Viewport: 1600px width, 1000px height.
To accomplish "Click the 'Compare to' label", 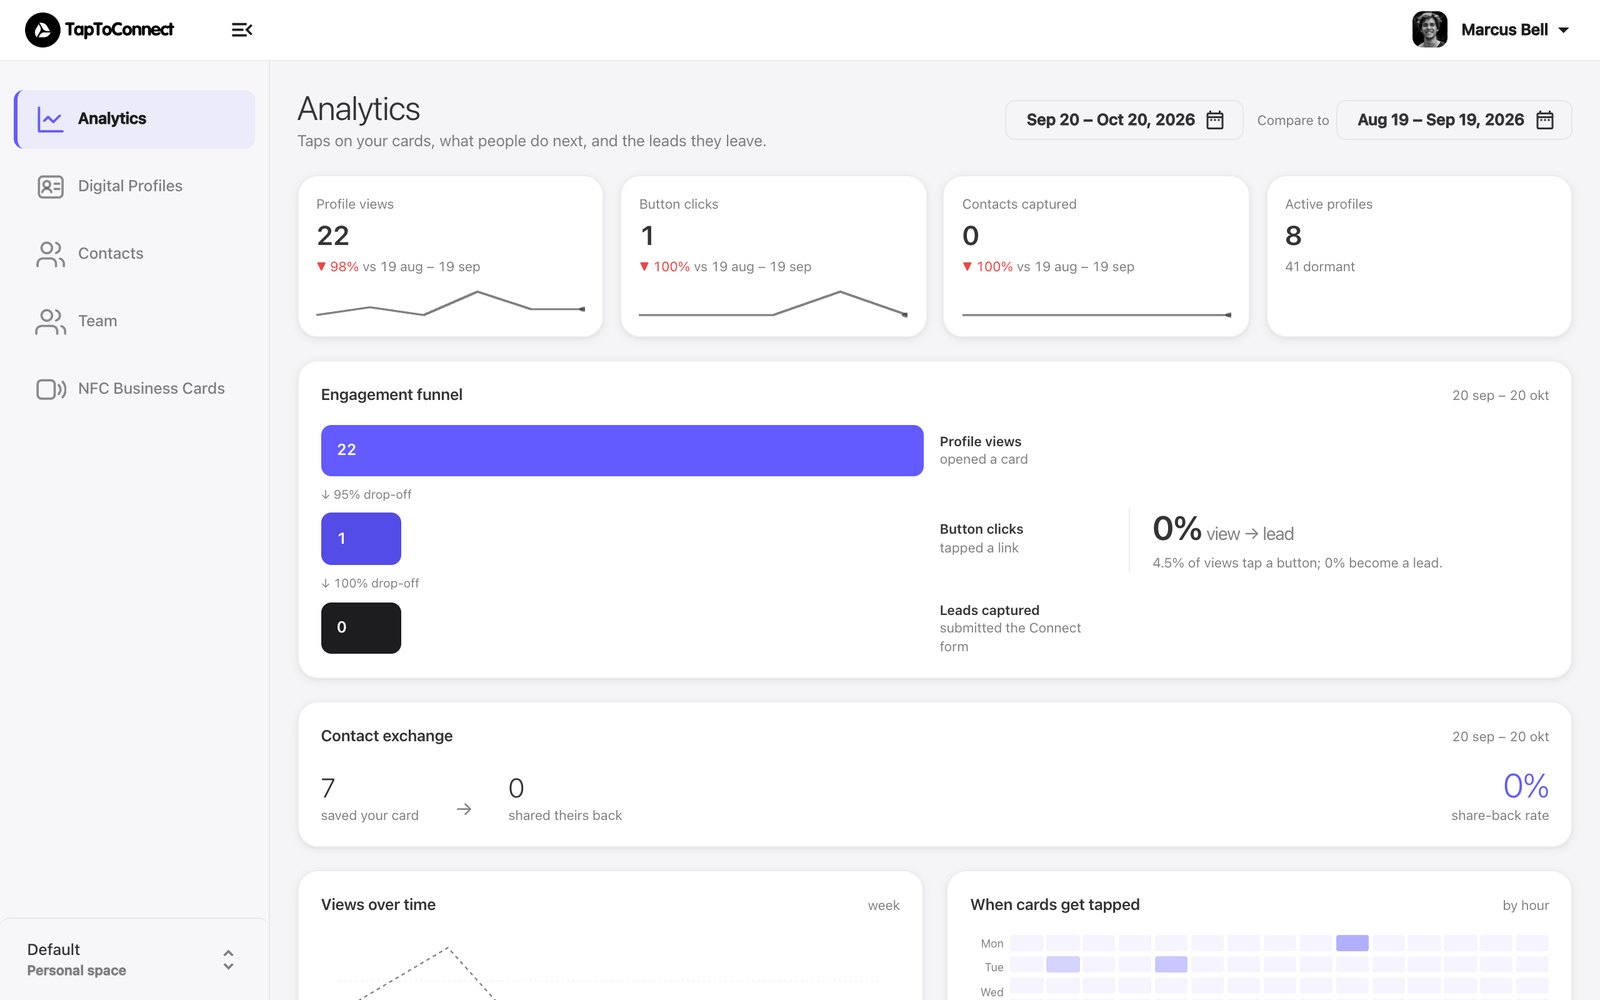I will (x=1293, y=121).
